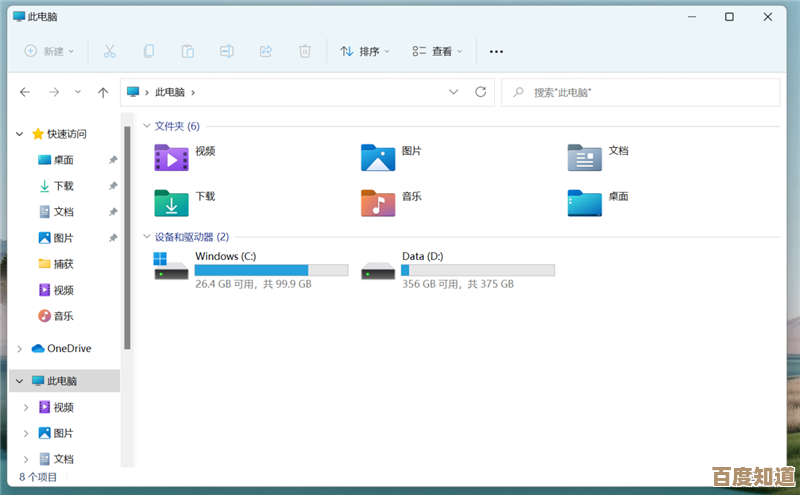This screenshot has width=800, height=495.
Task: Select the Data (D:) drive icon
Action: pyautogui.click(x=378, y=270)
